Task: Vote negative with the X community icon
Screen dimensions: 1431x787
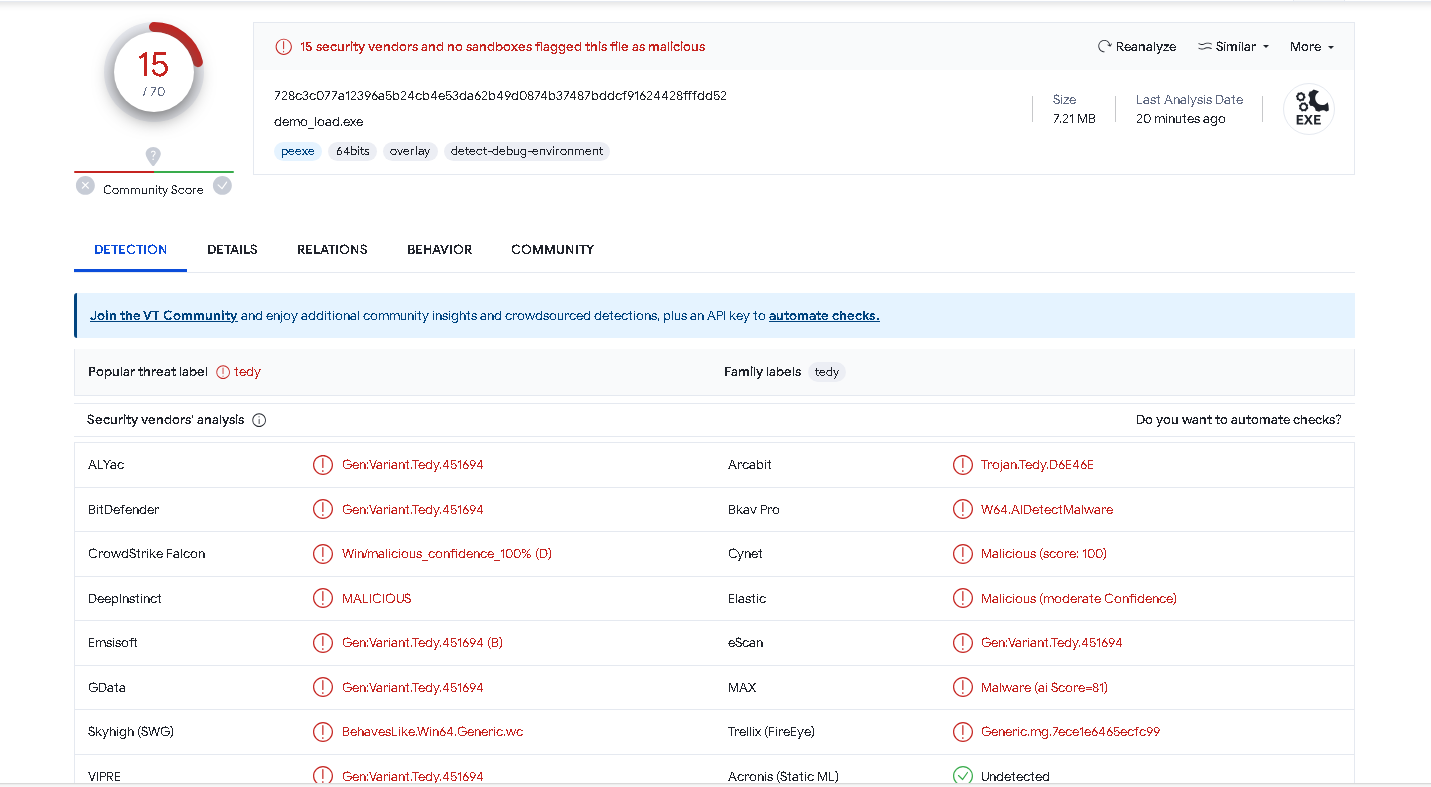Action: click(85, 186)
